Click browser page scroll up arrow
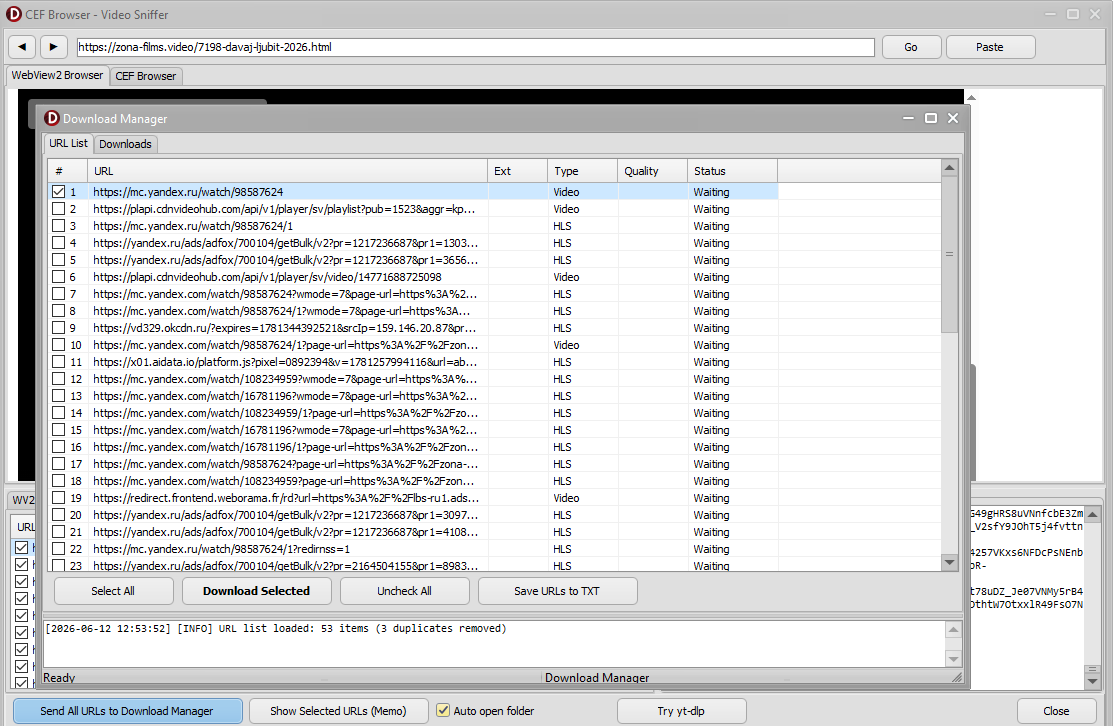Viewport: 1113px width, 726px height. tap(971, 97)
